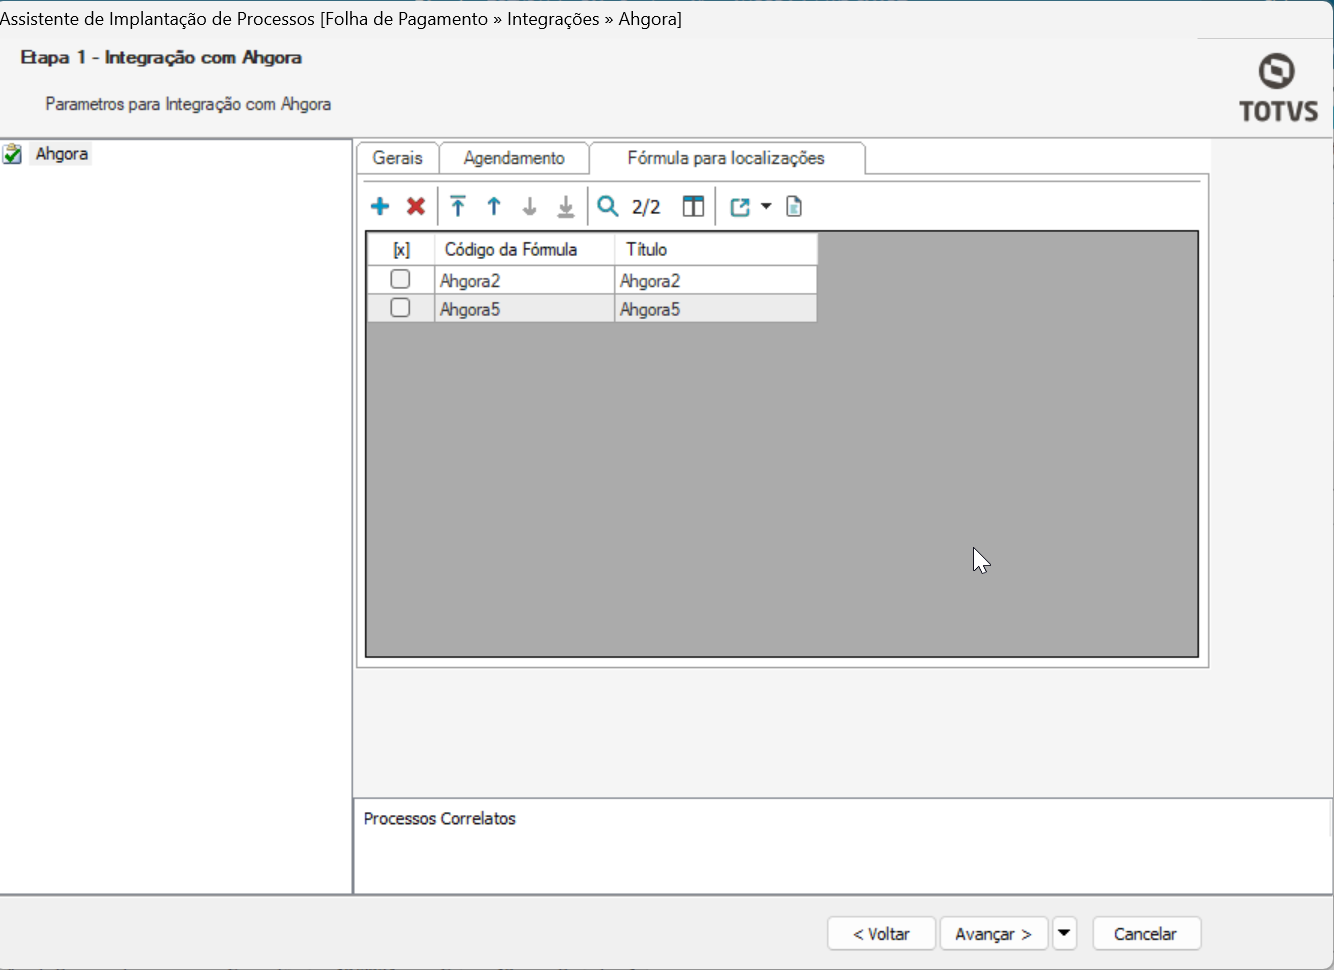Delete the formula using the red X icon
The width and height of the screenshot is (1334, 970).
click(x=416, y=207)
